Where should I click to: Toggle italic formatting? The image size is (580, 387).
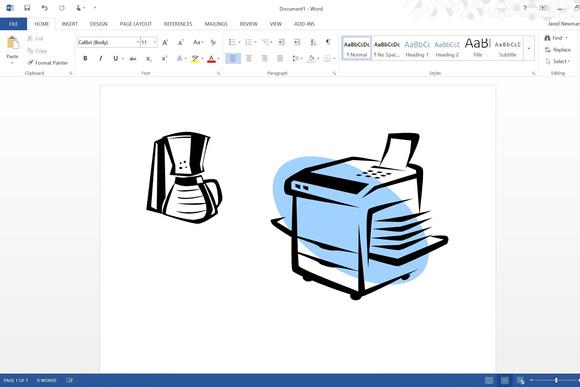pyautogui.click(x=101, y=58)
